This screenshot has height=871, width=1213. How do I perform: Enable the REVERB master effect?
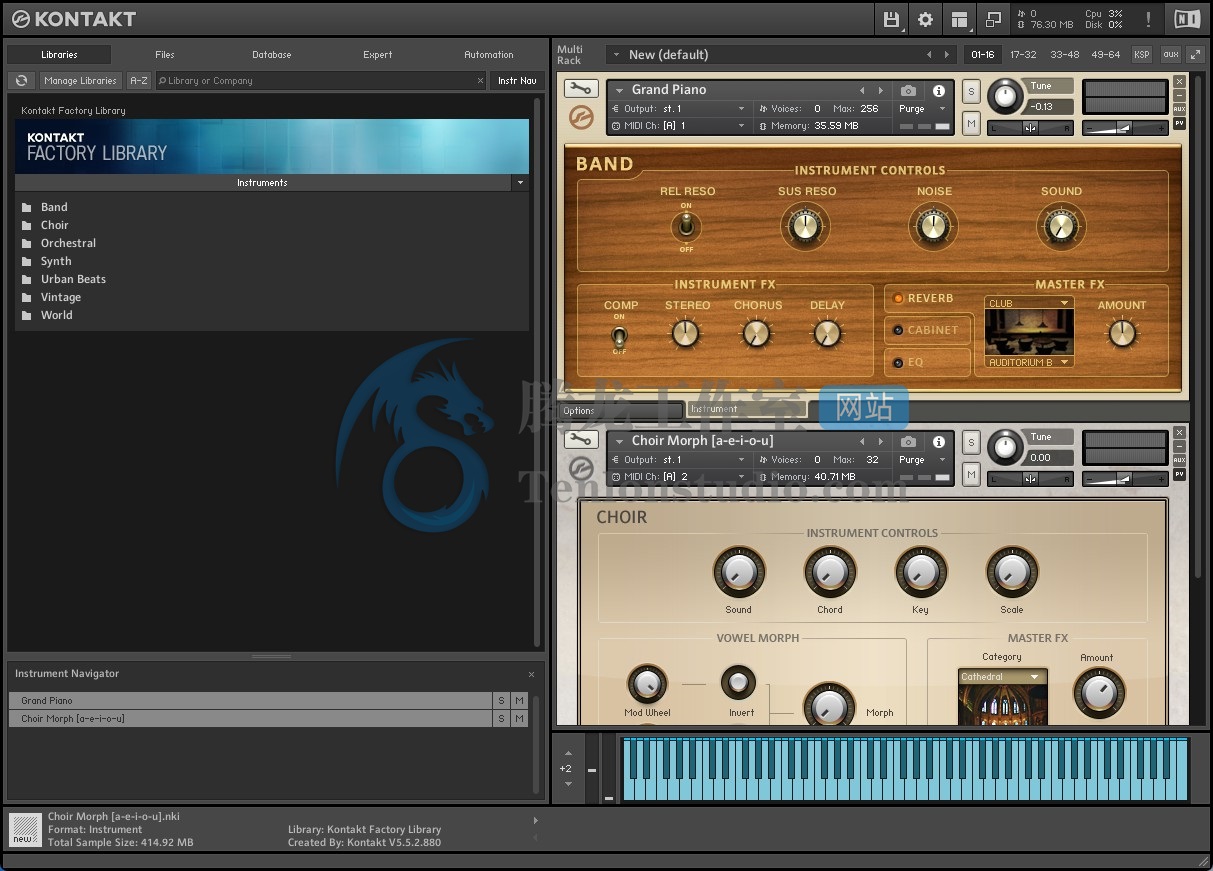[x=898, y=298]
